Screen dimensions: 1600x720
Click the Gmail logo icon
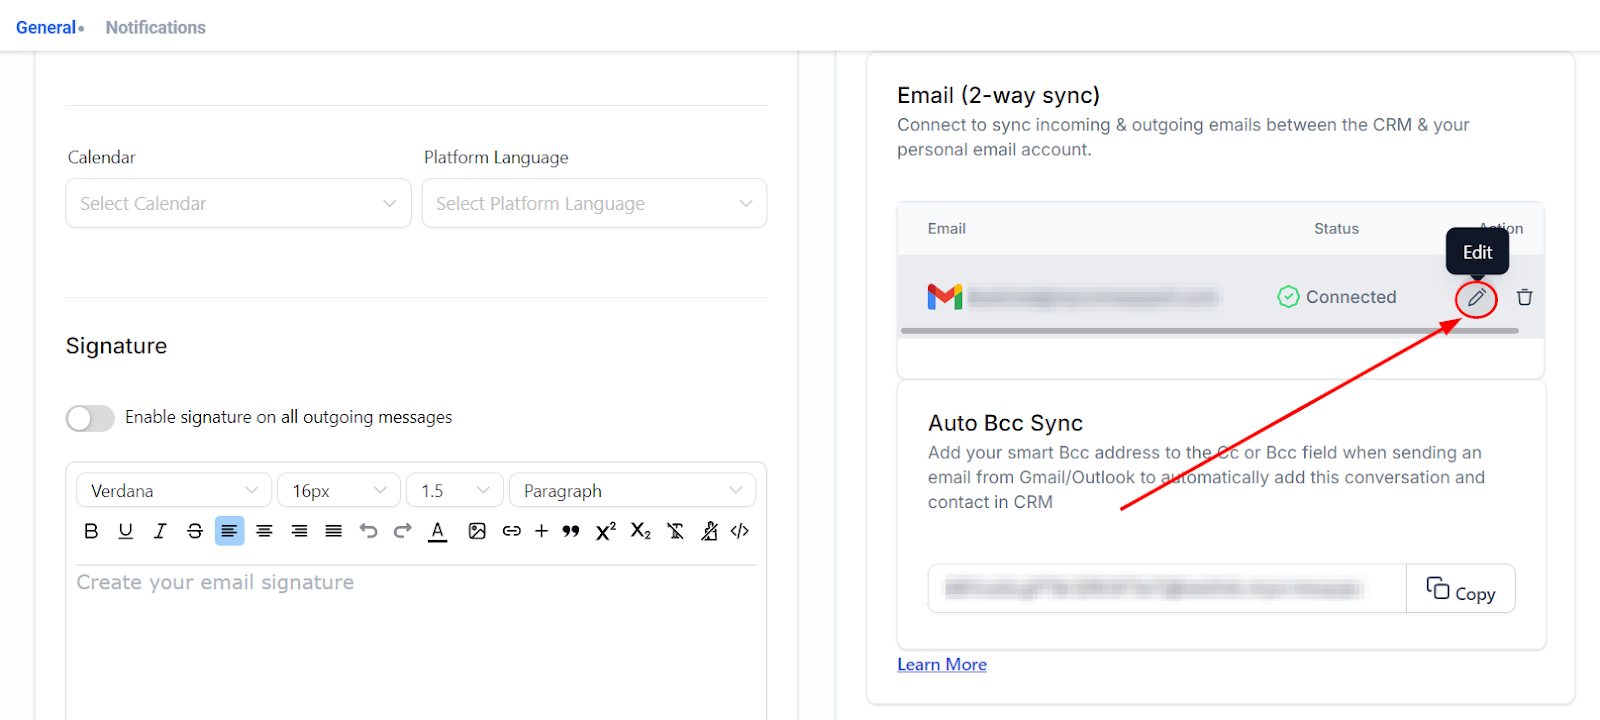pos(945,297)
